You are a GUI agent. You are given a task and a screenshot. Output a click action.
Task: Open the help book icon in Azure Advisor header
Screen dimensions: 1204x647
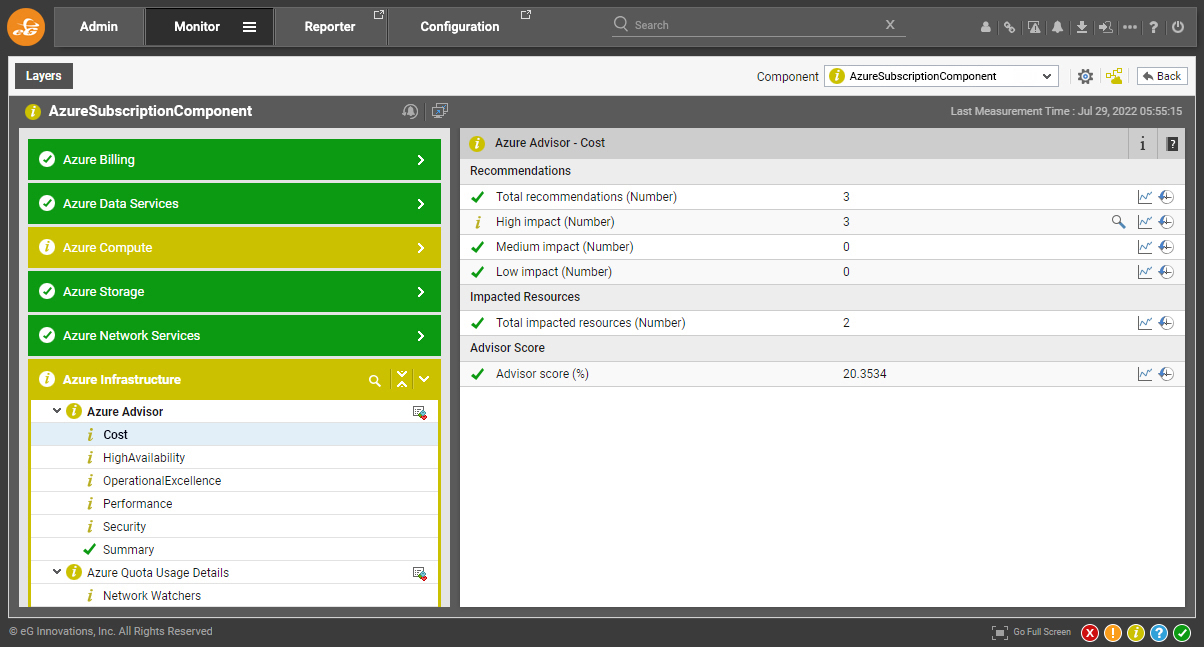[x=1172, y=143]
